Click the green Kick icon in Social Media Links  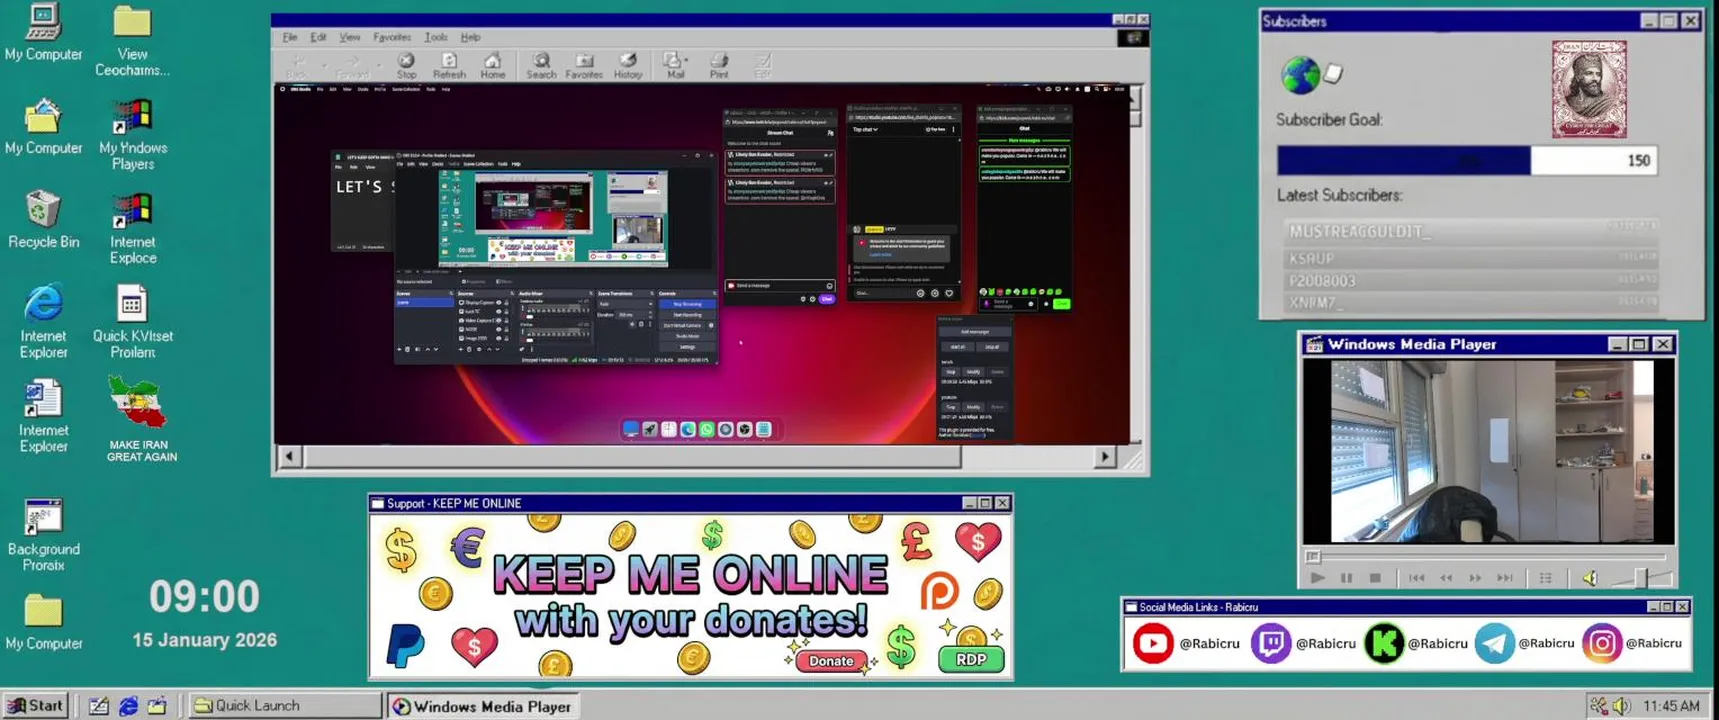click(1384, 643)
